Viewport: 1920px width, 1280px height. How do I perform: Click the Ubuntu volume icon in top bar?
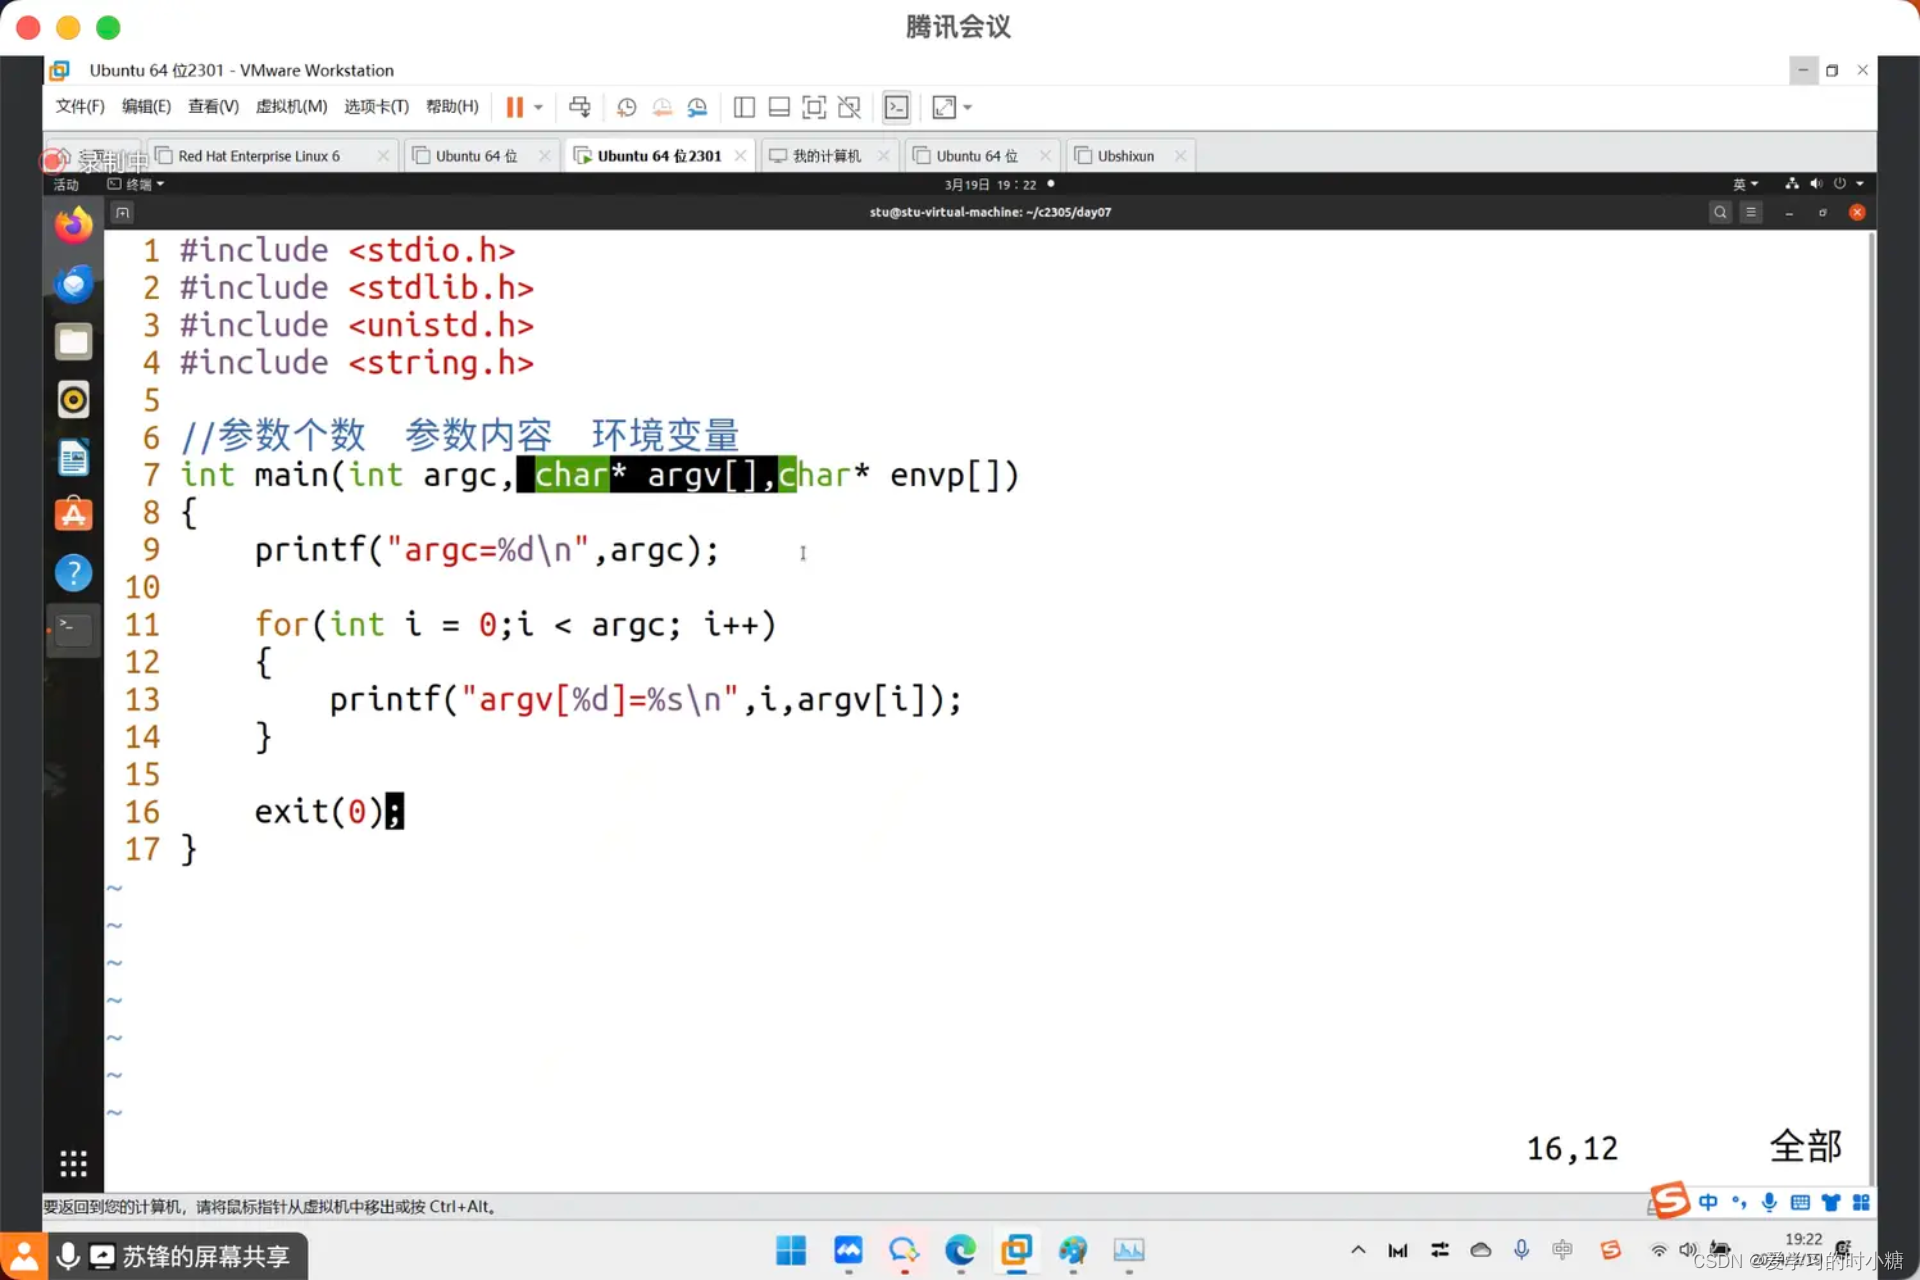click(x=1816, y=184)
